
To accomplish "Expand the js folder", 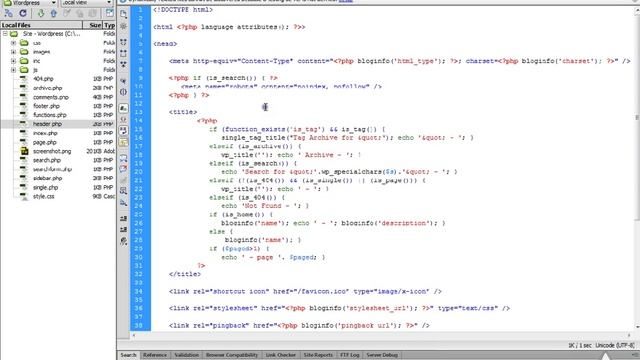I will click(x=13, y=70).
